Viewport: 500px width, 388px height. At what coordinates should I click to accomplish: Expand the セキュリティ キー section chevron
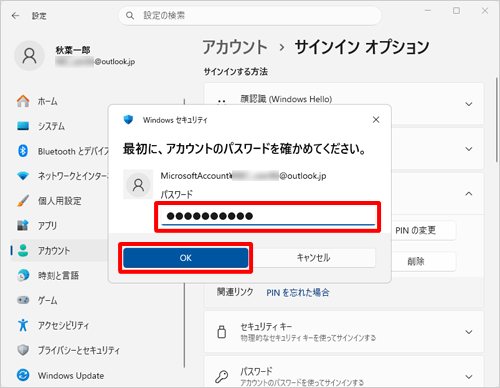(x=469, y=332)
